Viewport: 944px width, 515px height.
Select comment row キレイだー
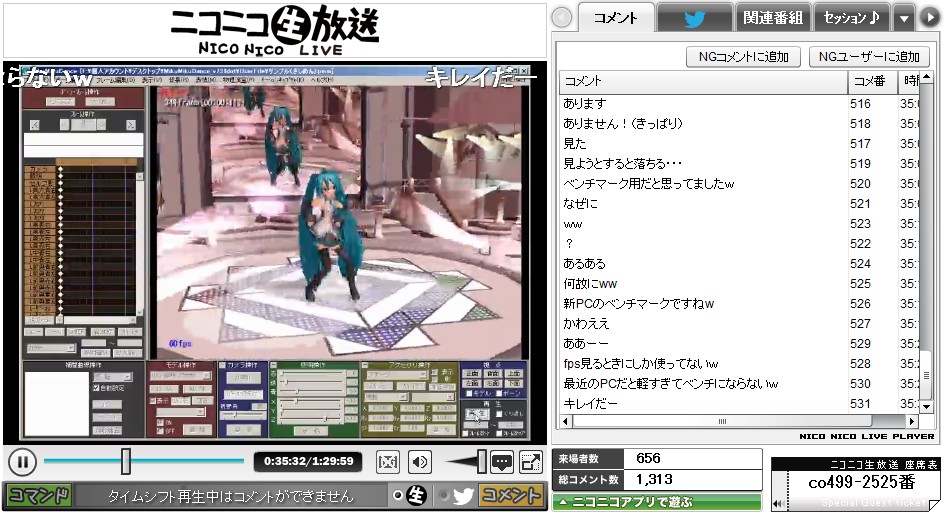[739, 404]
